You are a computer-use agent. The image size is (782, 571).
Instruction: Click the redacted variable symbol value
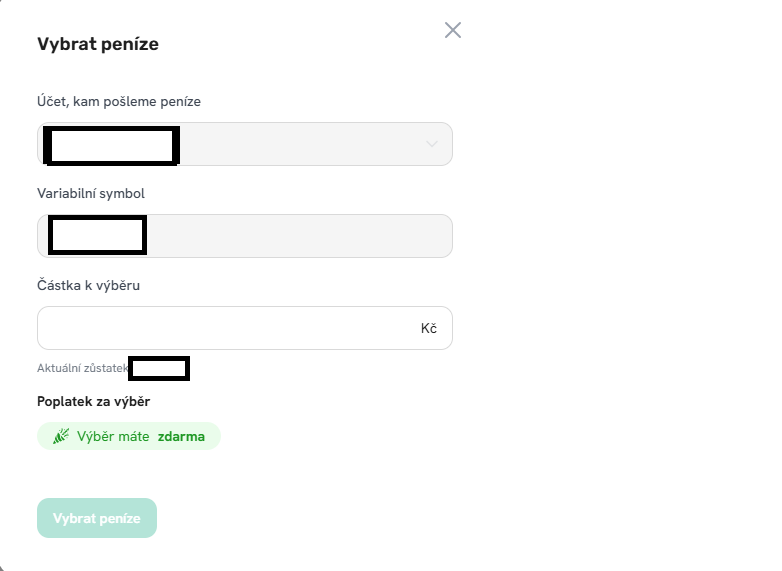(97, 235)
